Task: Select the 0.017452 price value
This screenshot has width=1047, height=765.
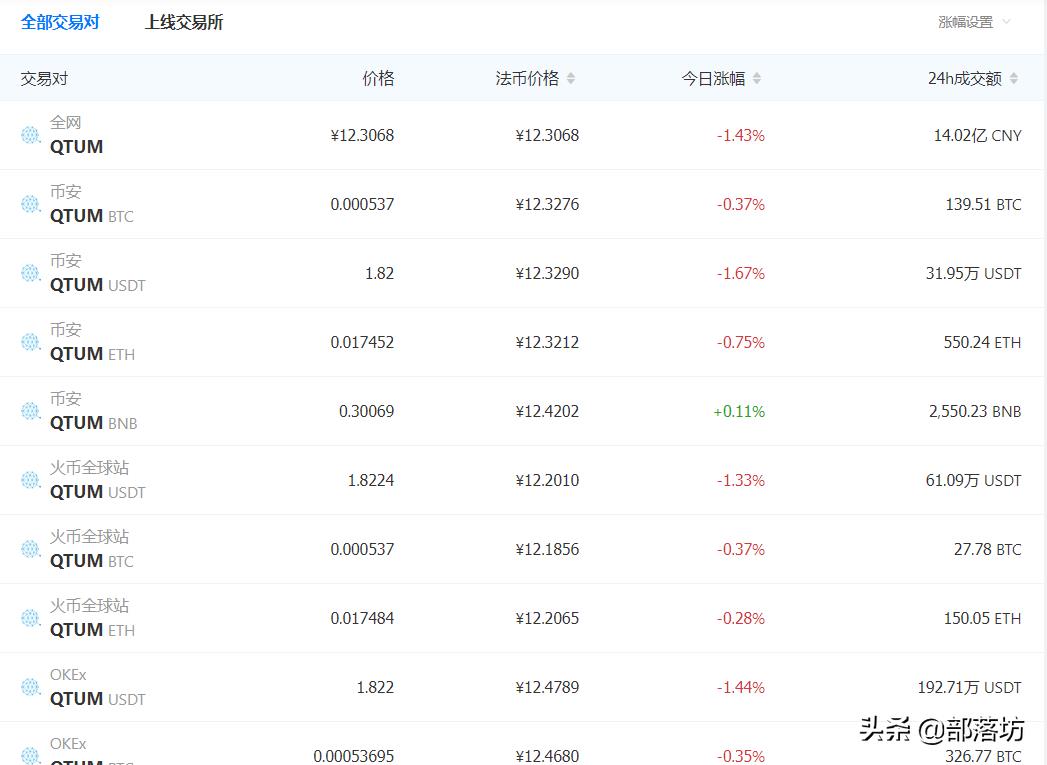Action: (363, 342)
